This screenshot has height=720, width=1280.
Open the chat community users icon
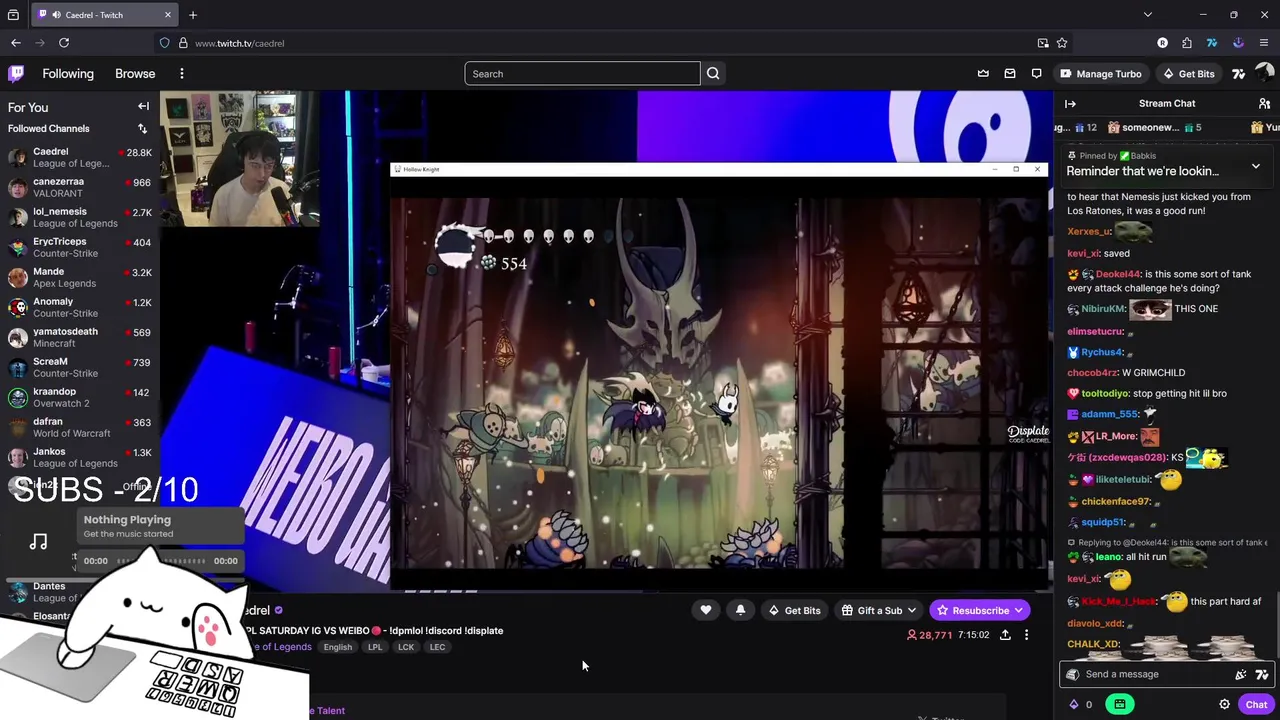1264,103
